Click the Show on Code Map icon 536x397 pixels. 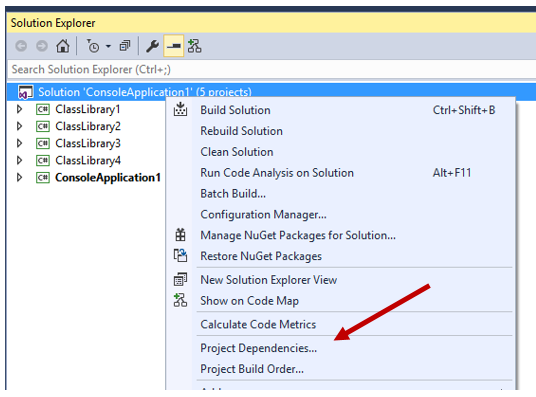click(x=180, y=300)
